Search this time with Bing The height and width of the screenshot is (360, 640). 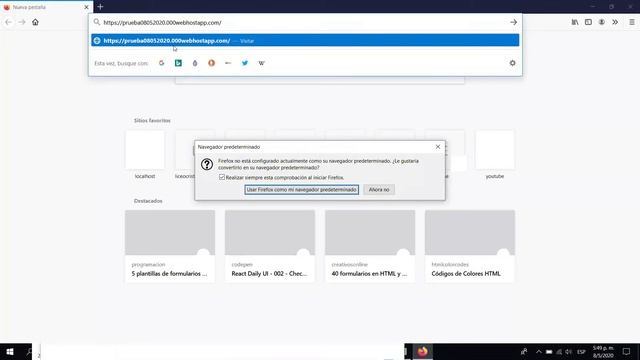(178, 63)
